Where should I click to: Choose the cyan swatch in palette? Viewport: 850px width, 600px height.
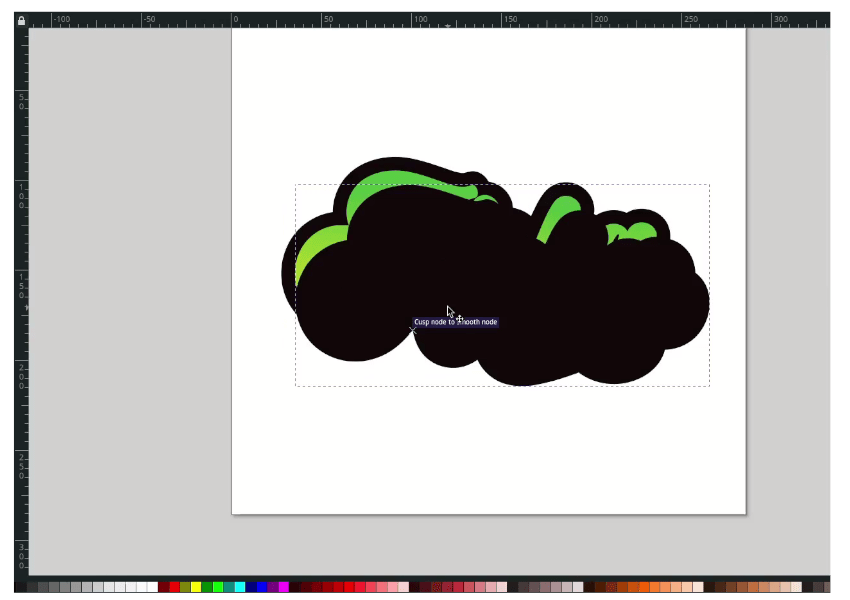point(240,587)
